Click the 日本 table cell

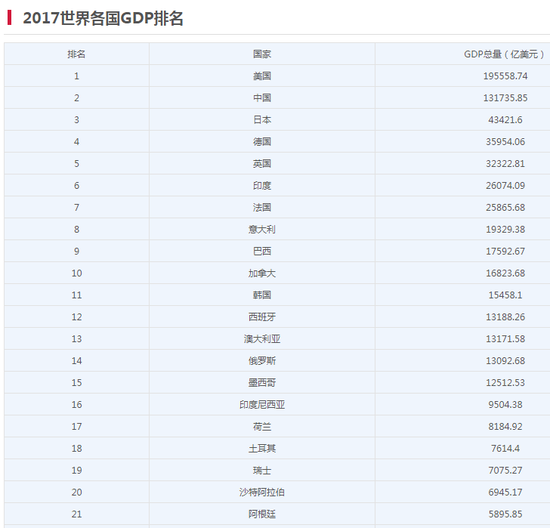click(262, 120)
